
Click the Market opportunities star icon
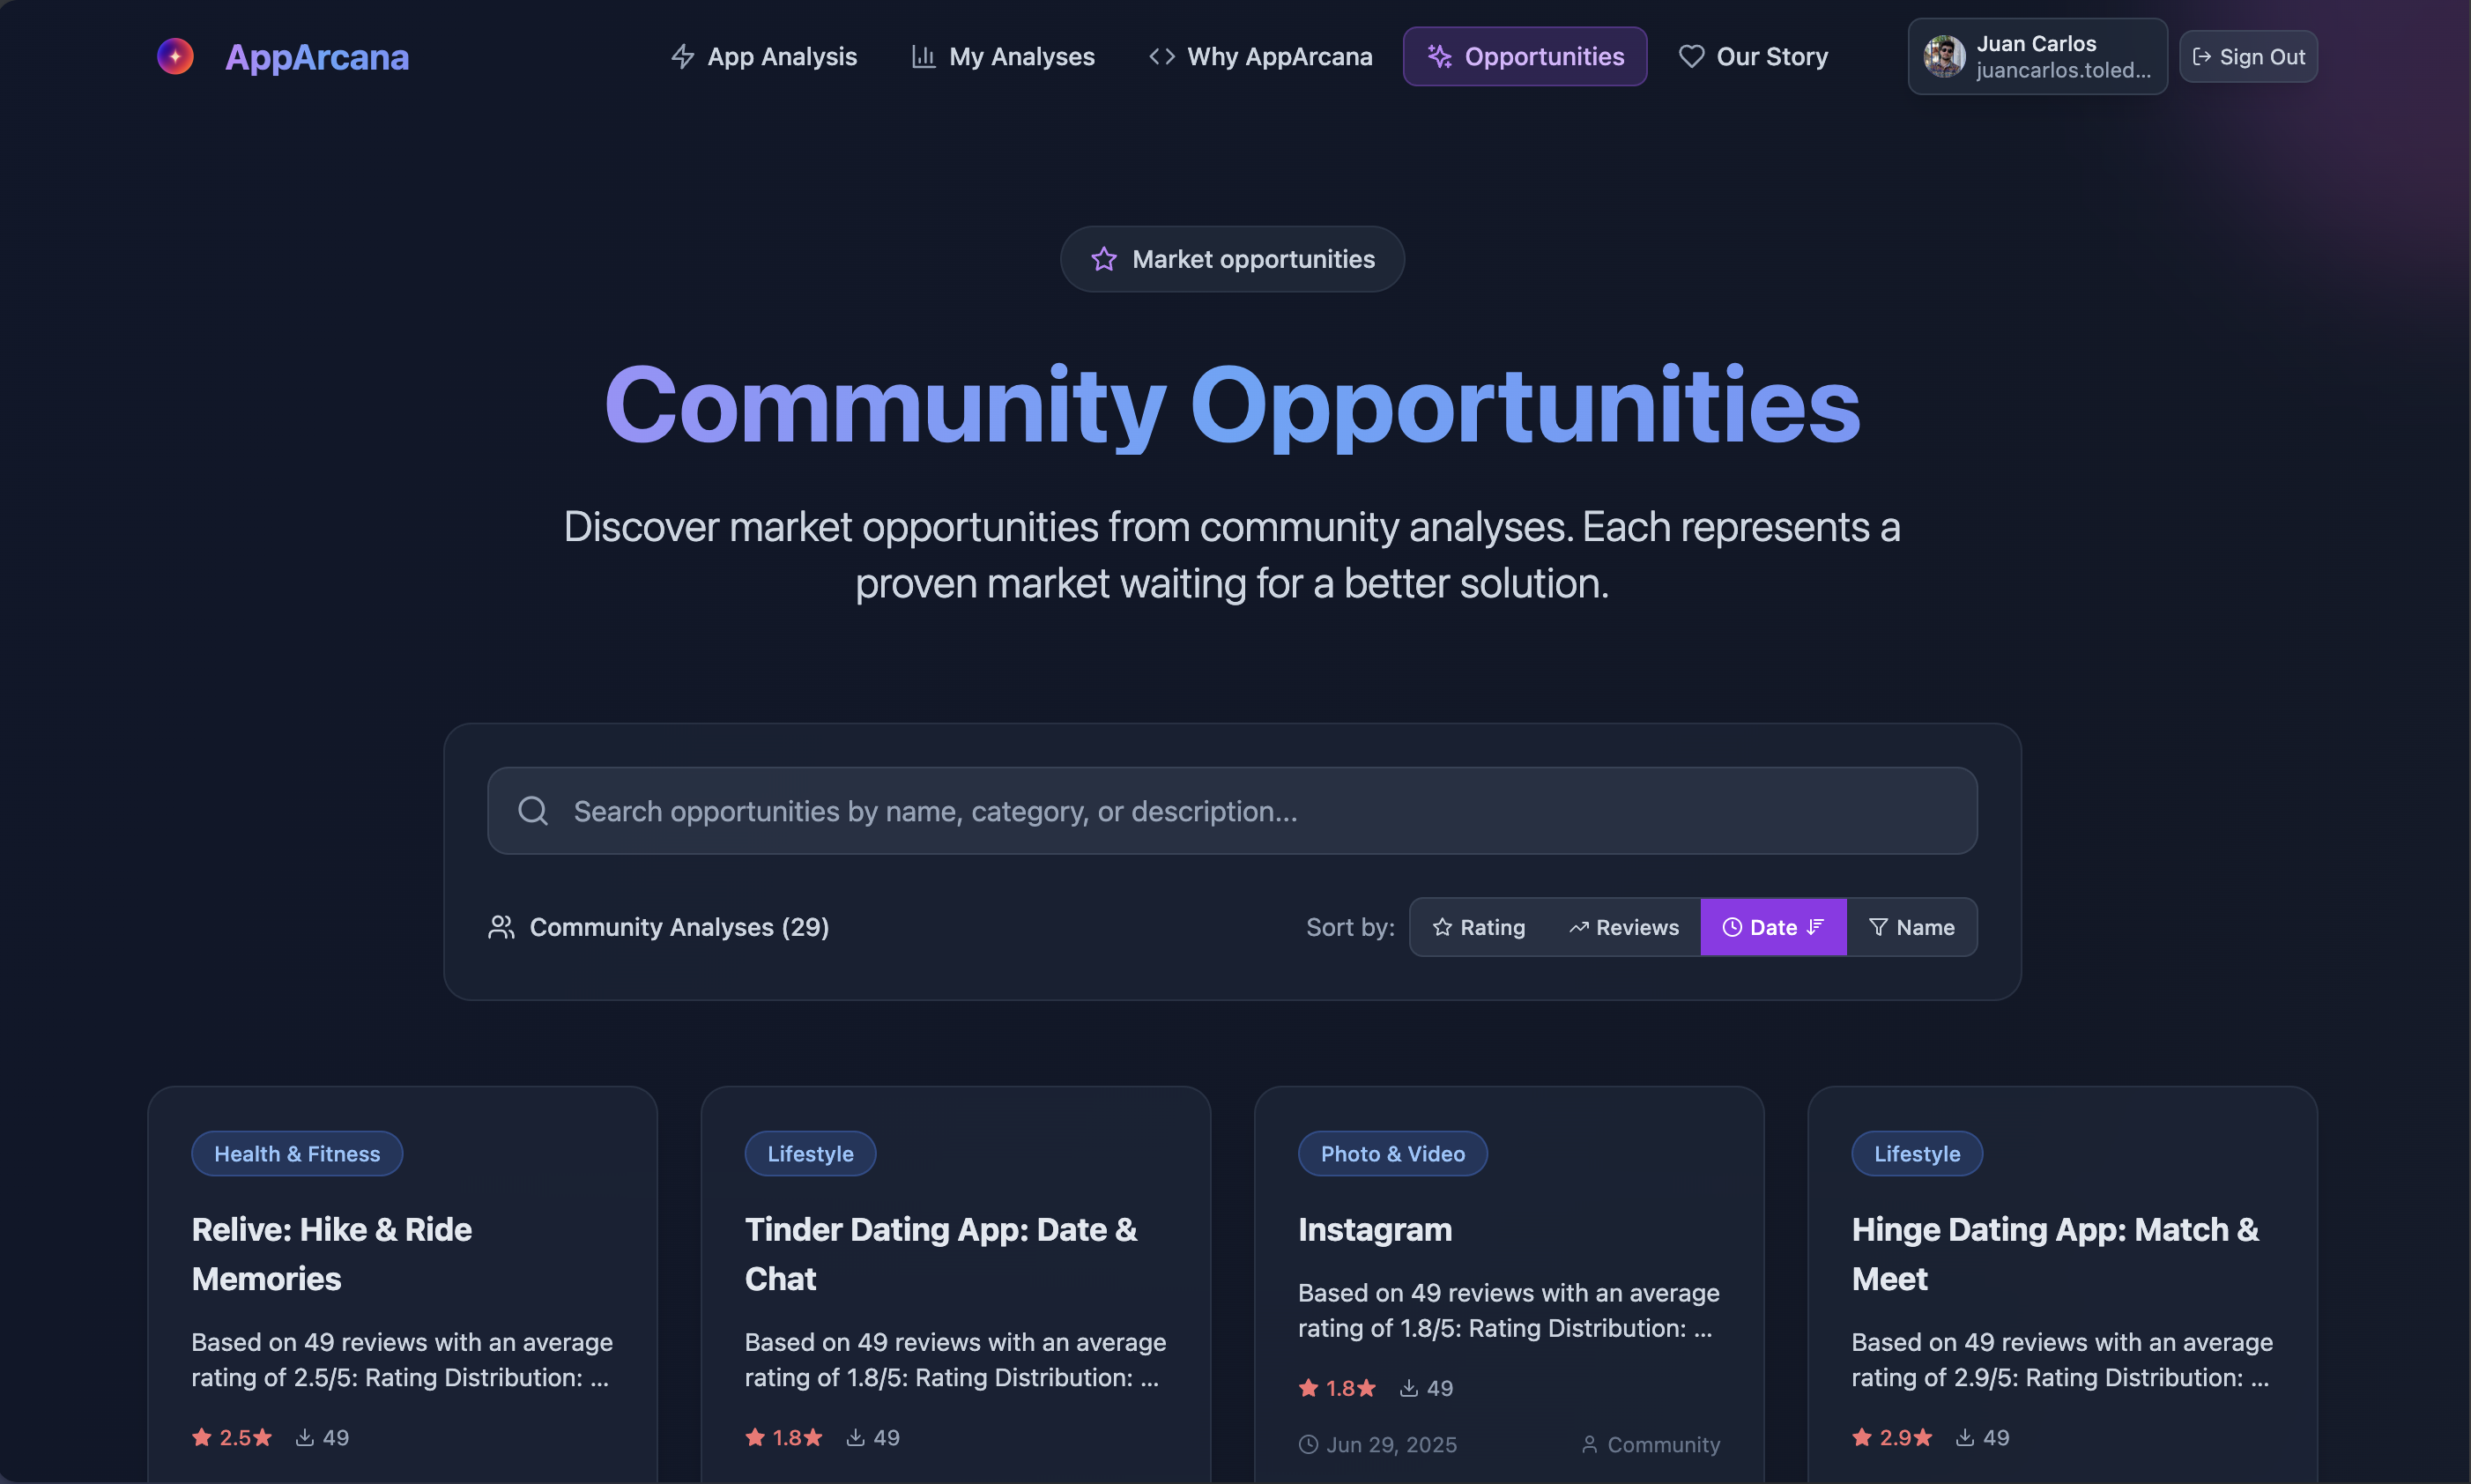1103,259
